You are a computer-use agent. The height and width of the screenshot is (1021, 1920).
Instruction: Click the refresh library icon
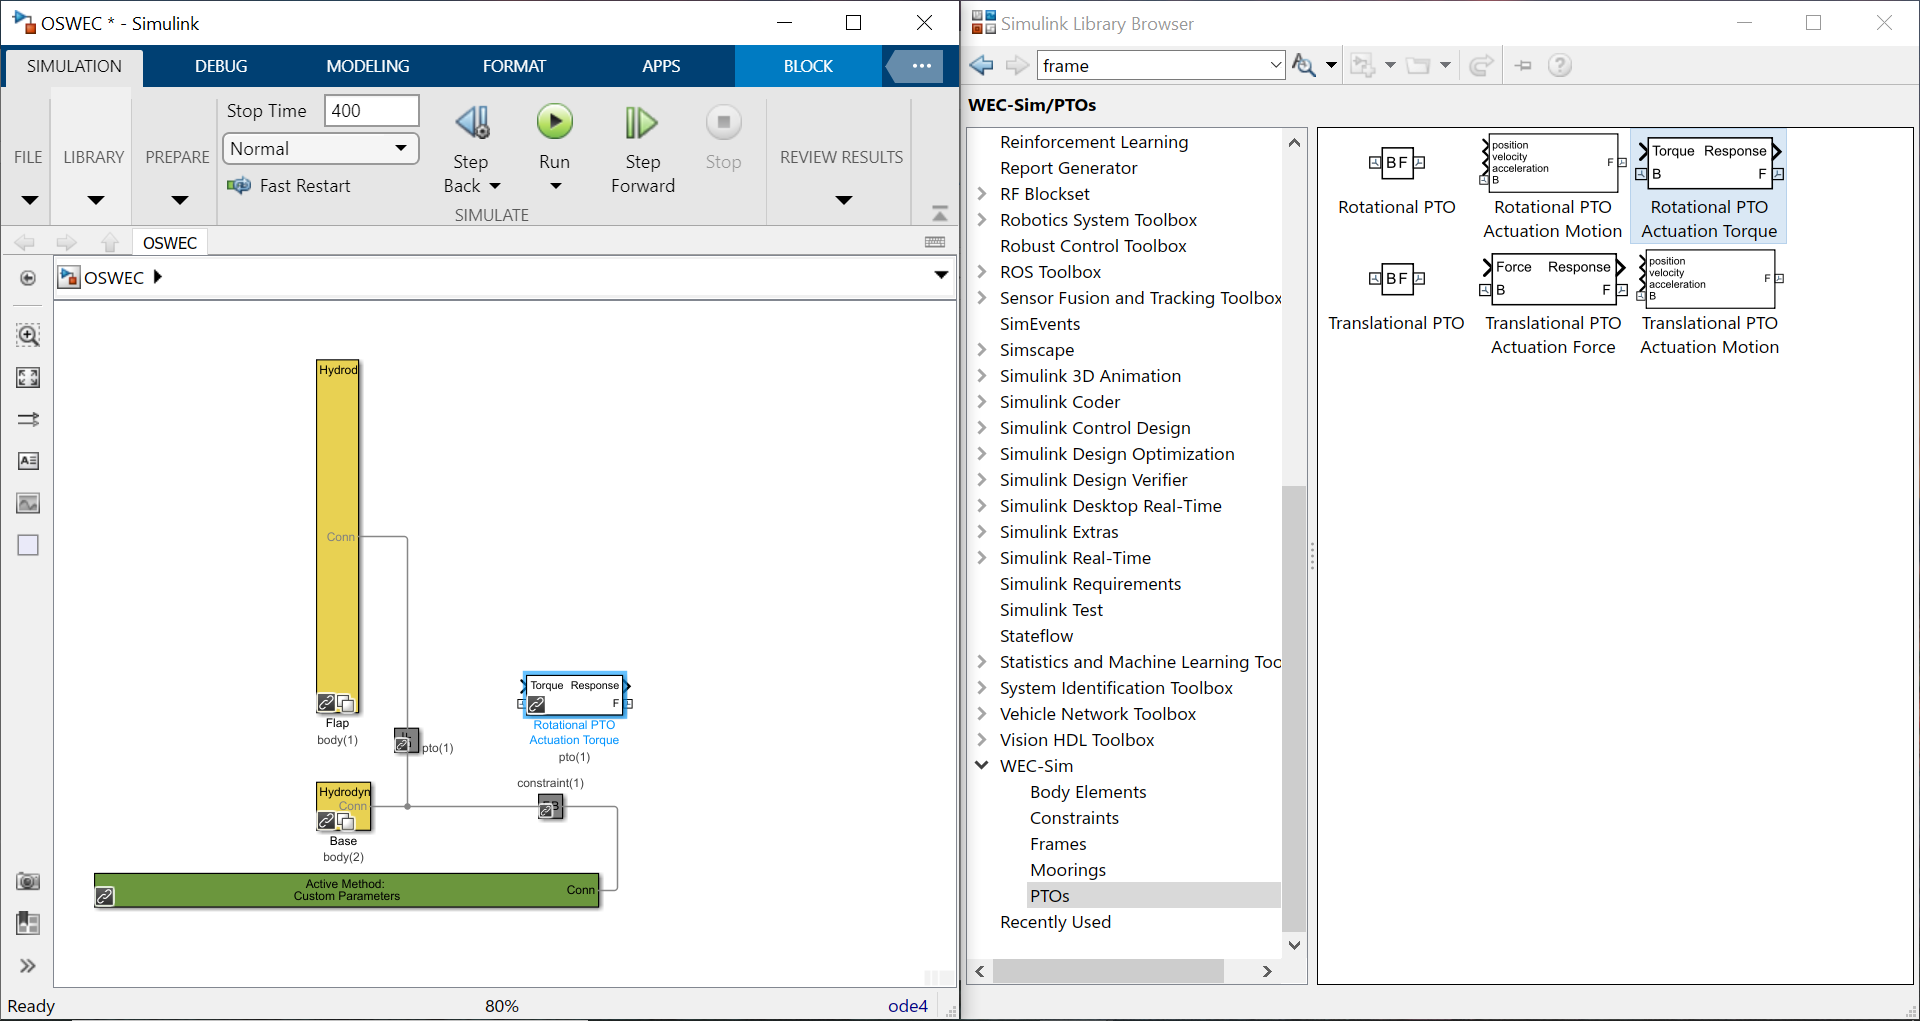tap(1481, 66)
